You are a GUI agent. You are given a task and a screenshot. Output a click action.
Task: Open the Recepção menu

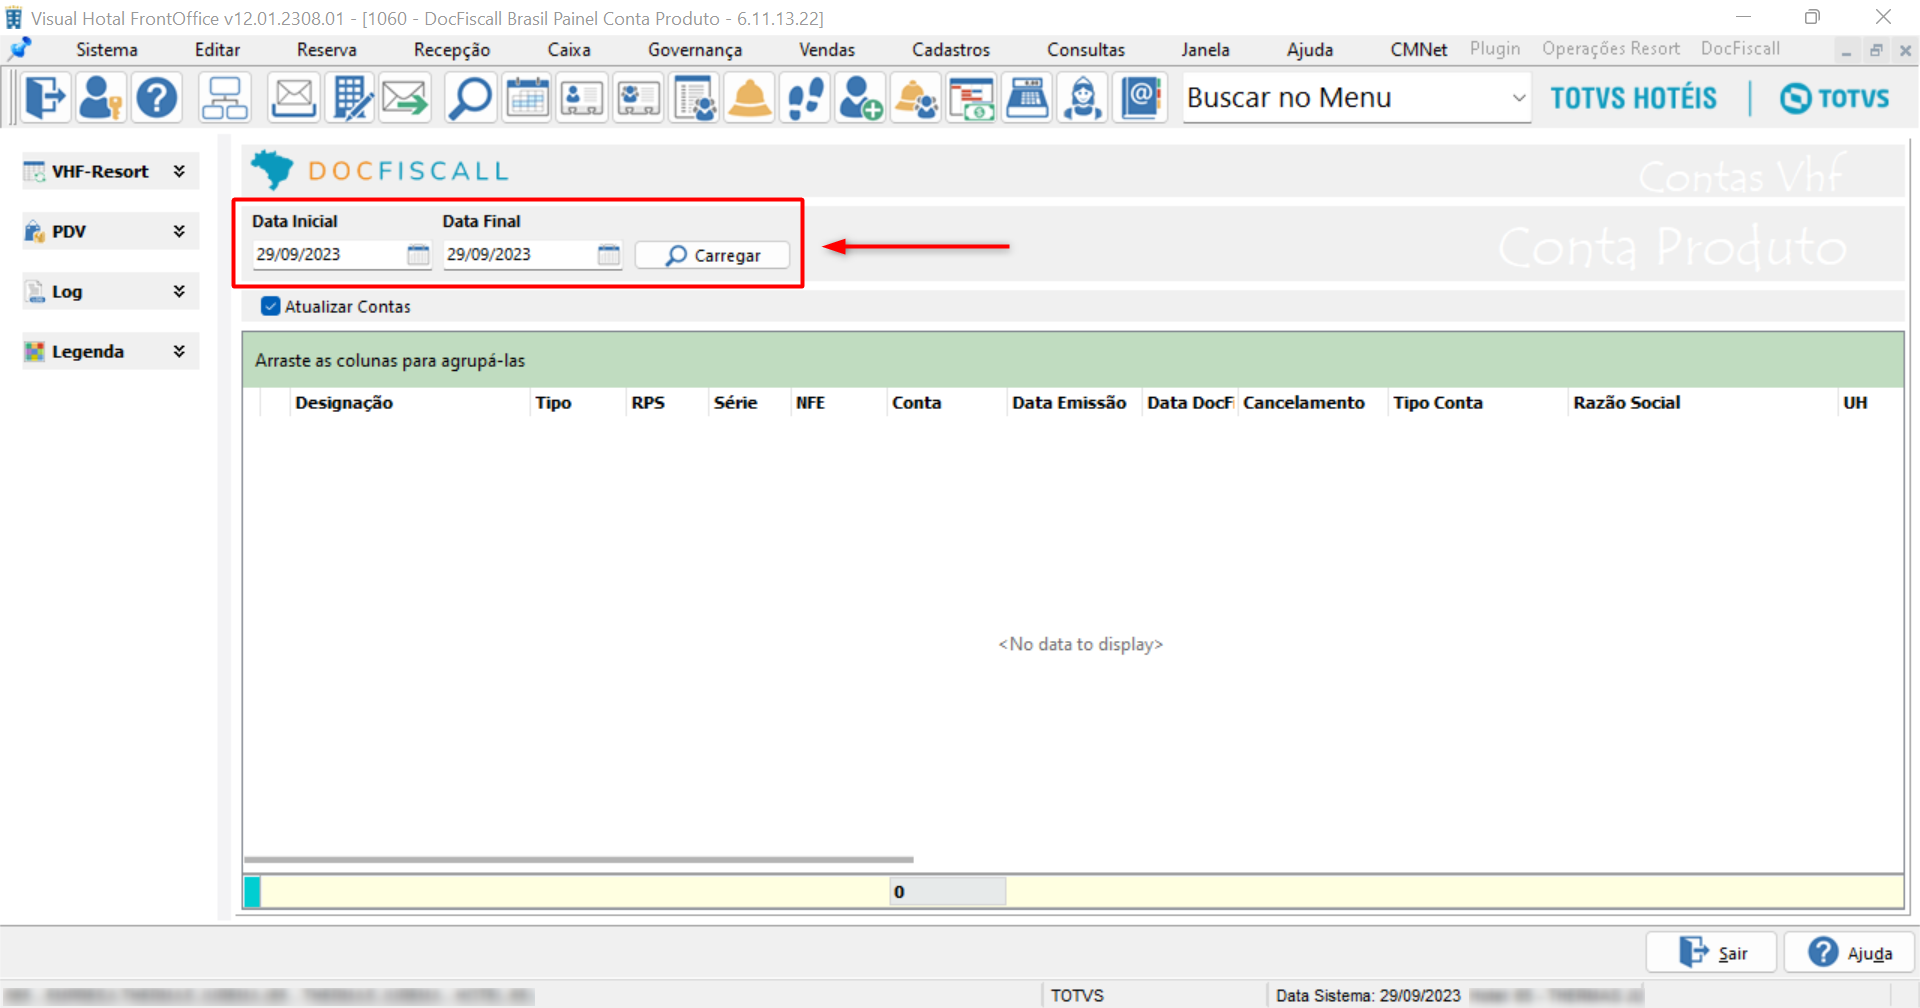pyautogui.click(x=452, y=49)
